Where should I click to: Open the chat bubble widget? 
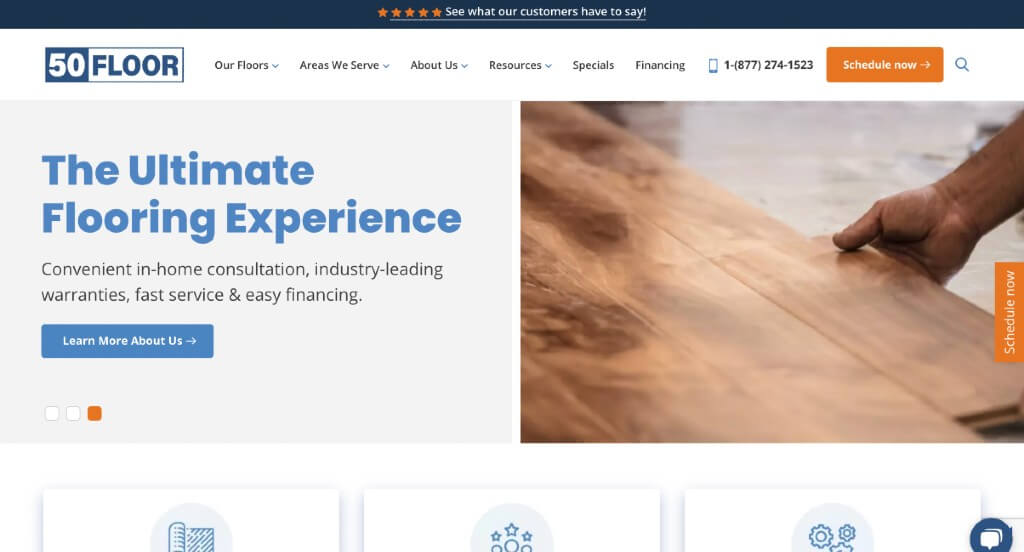(991, 538)
